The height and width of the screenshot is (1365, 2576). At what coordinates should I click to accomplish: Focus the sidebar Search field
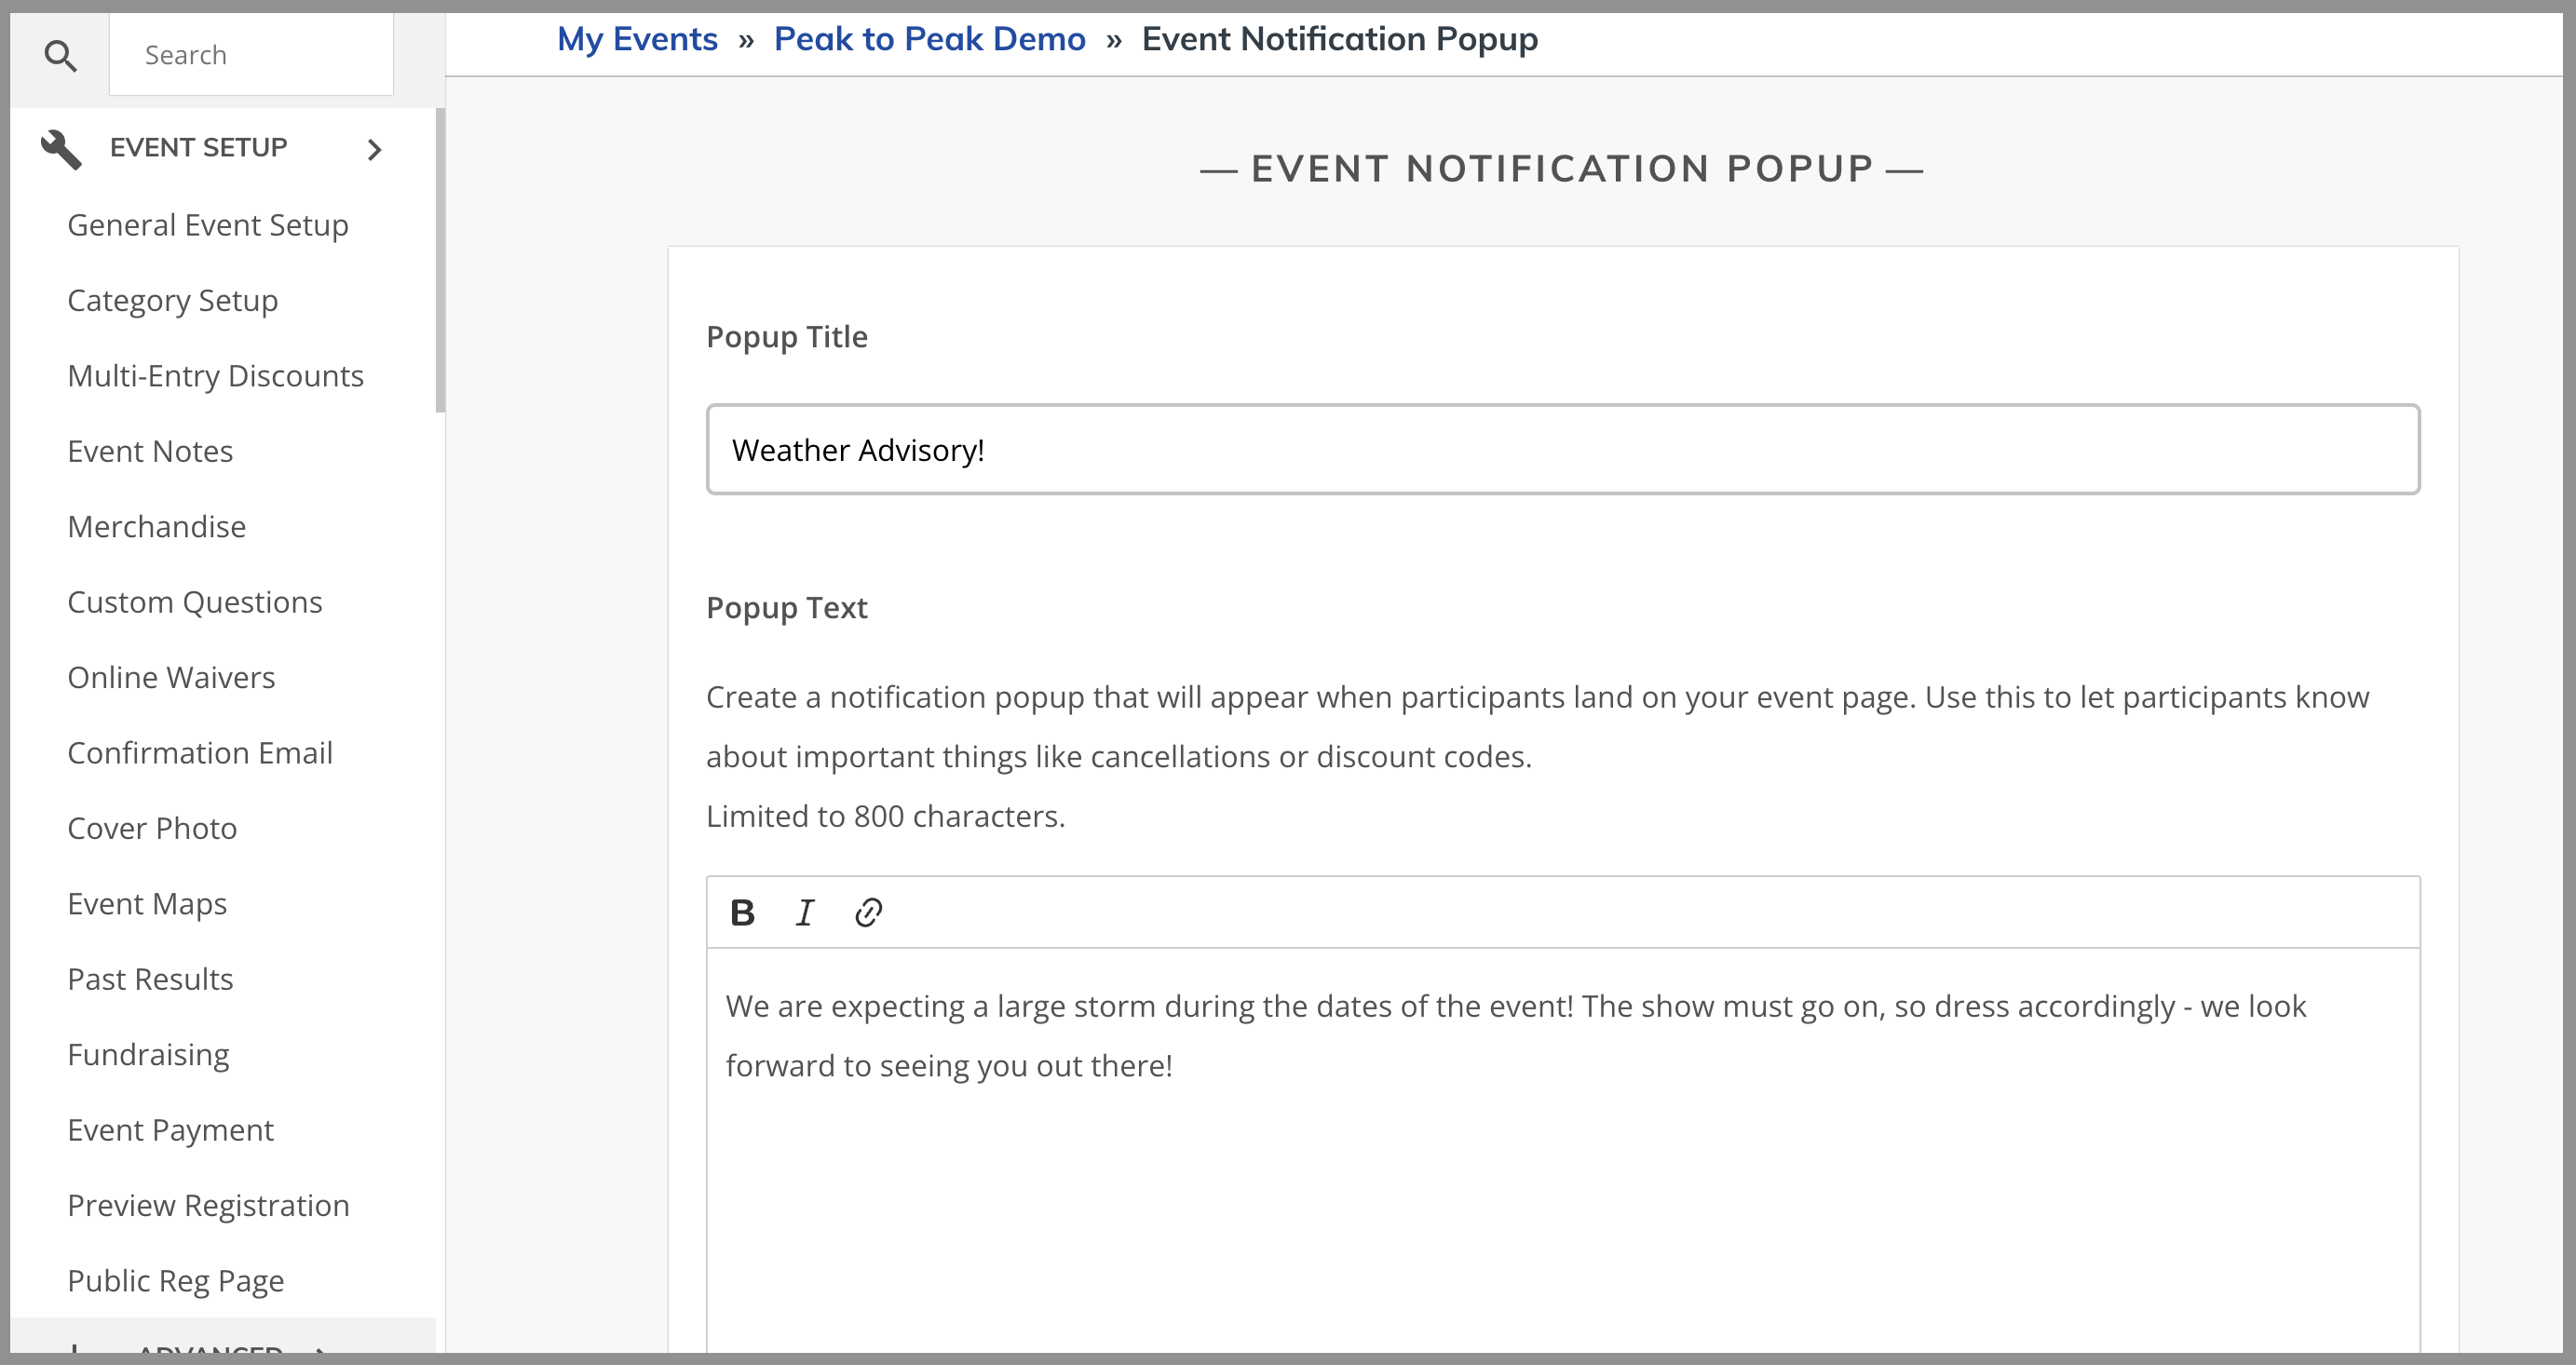click(x=251, y=55)
